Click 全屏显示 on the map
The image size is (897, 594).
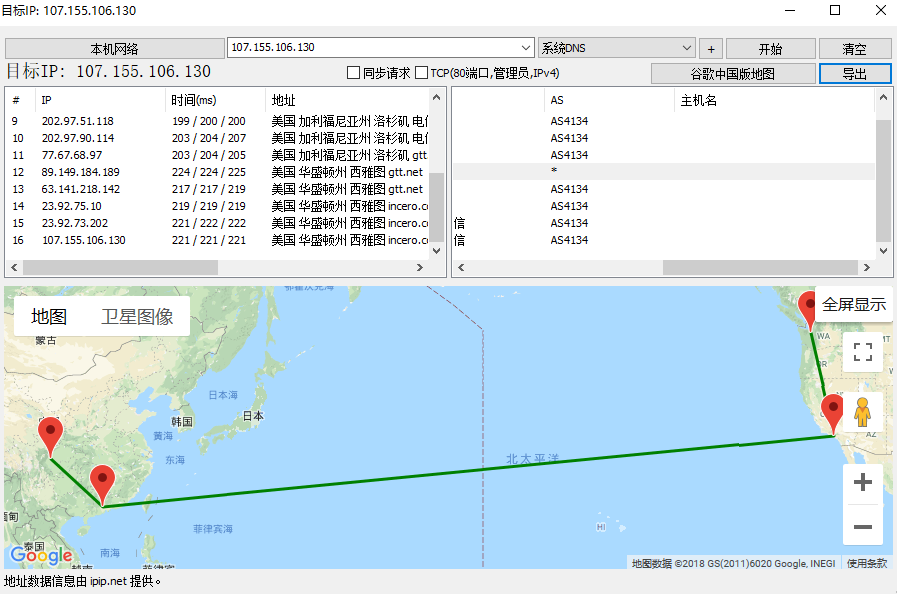tap(854, 304)
